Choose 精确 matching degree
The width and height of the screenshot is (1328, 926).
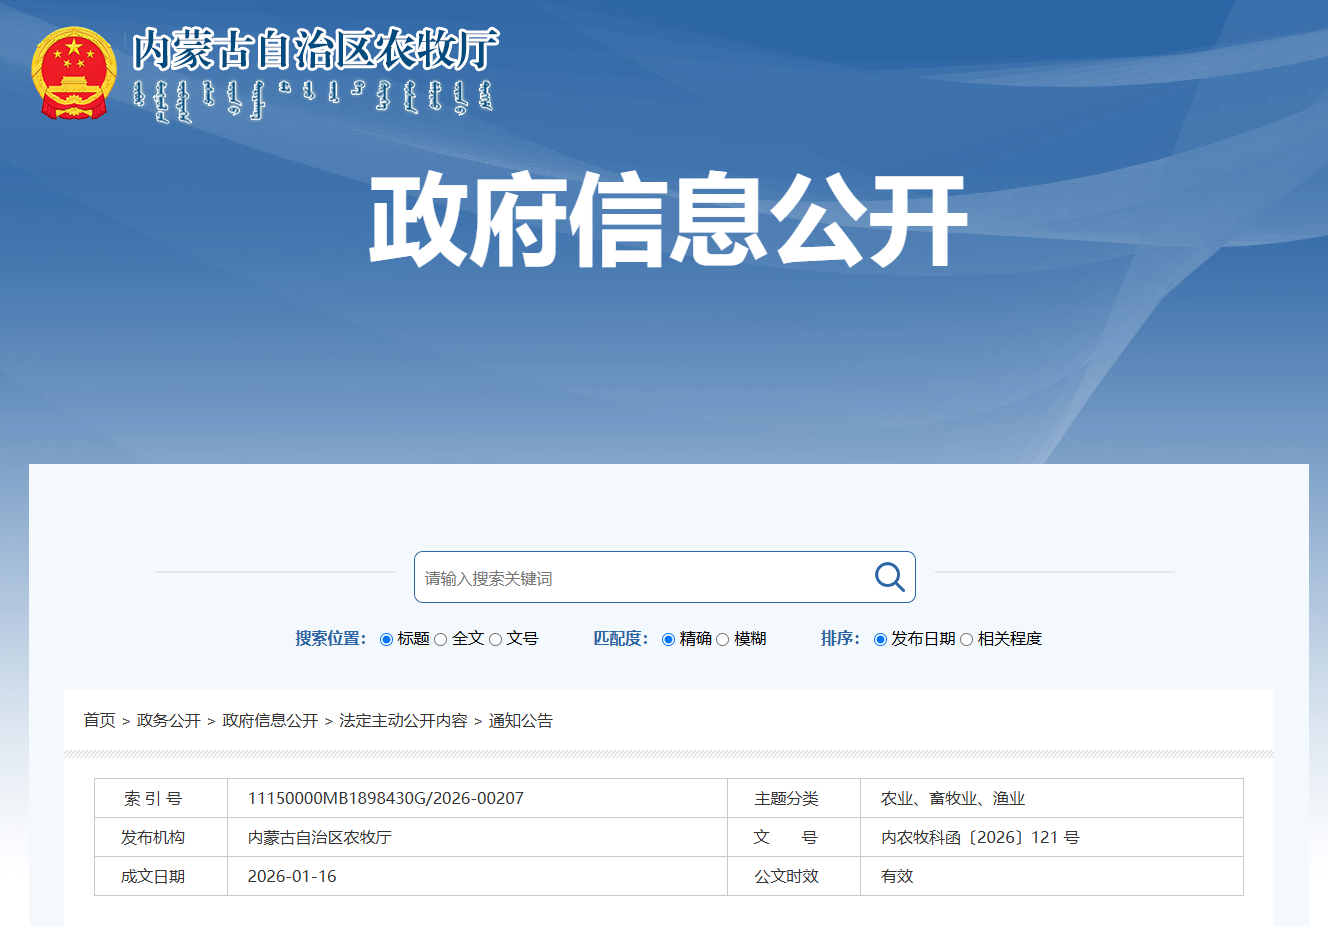click(669, 640)
